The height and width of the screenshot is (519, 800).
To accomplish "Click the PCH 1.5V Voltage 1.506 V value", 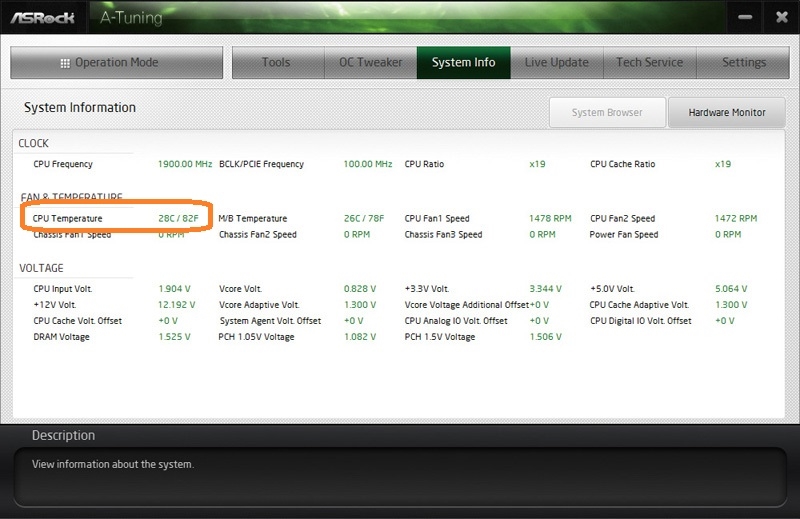I will pos(545,337).
